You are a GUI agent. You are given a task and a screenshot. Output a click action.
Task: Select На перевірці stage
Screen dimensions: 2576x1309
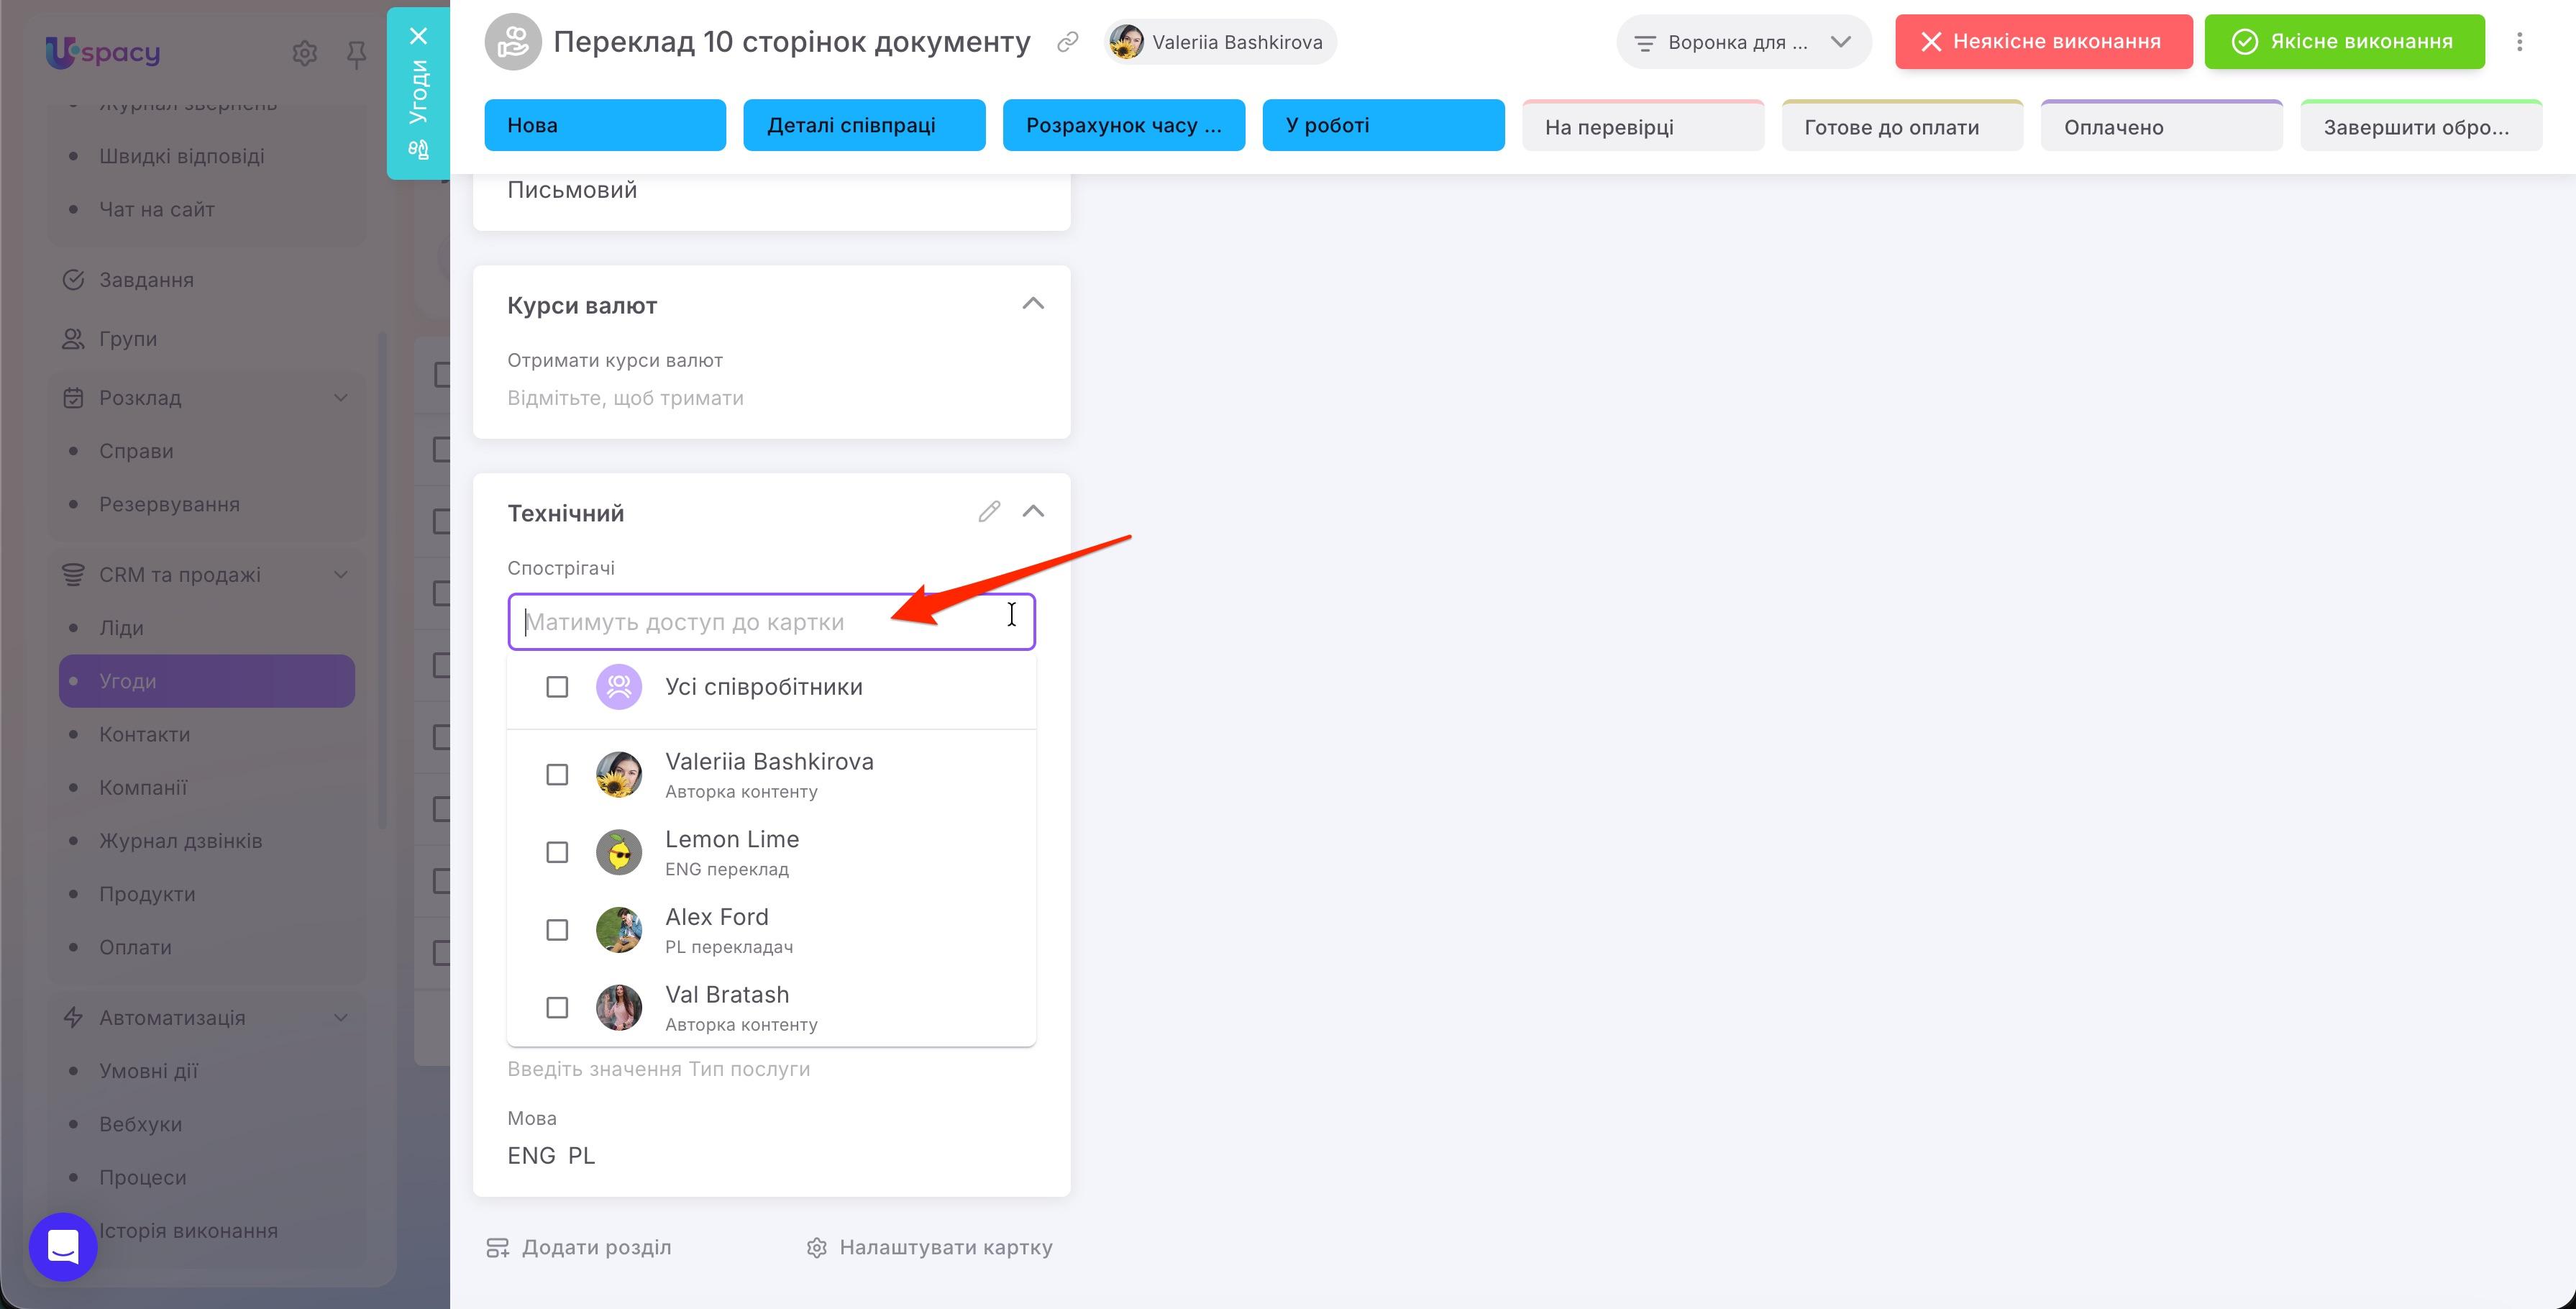[x=1642, y=126]
